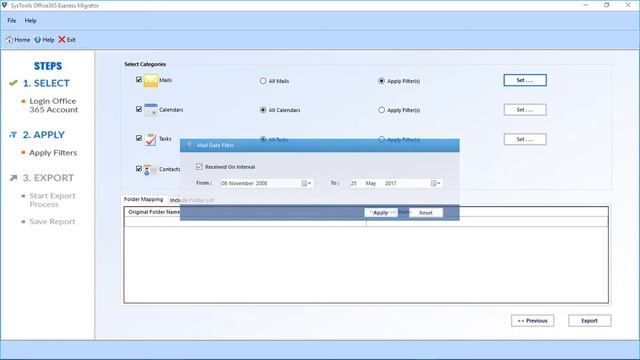Click the SysTools app icon in title bar

click(x=4, y=5)
